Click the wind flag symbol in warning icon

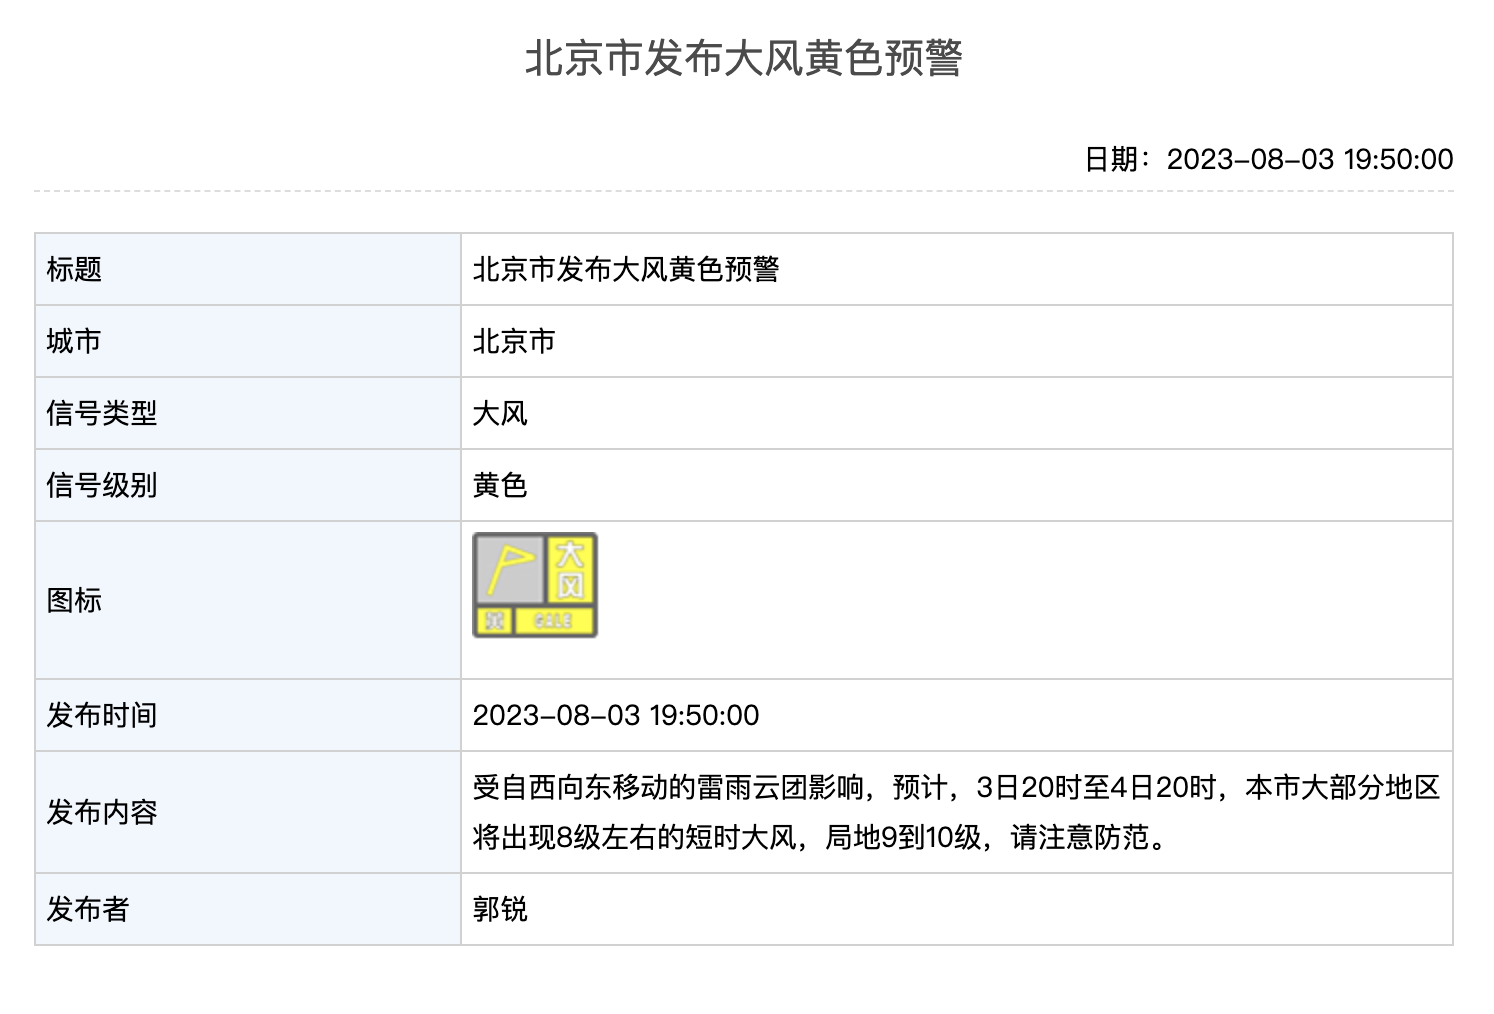509,570
